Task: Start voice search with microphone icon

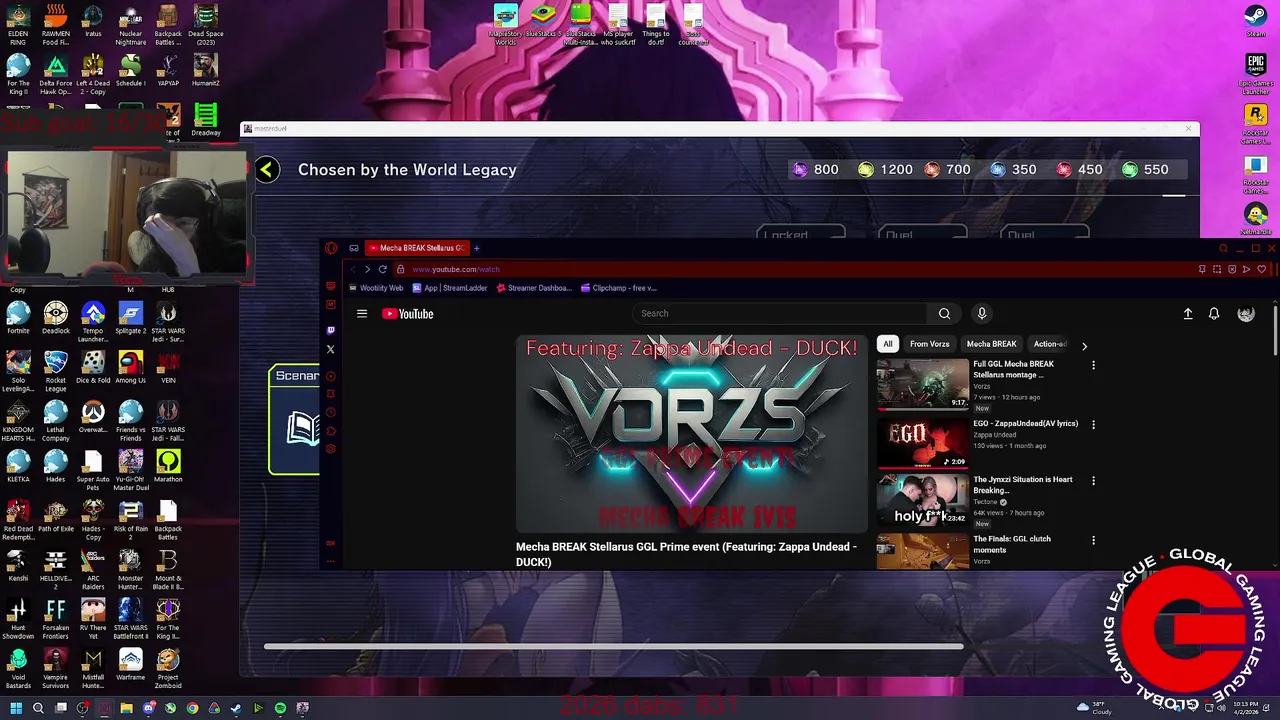Action: pos(982,313)
